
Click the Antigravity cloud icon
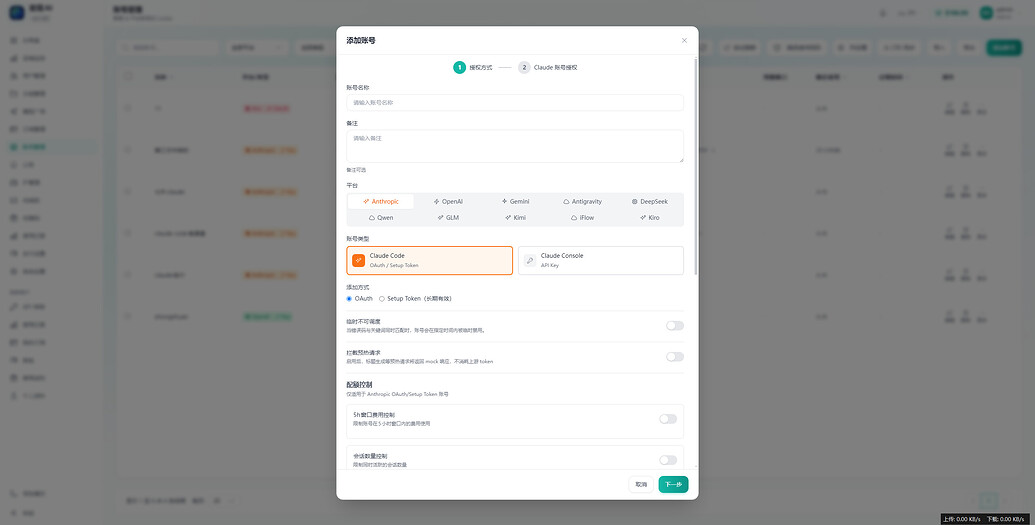pos(566,201)
